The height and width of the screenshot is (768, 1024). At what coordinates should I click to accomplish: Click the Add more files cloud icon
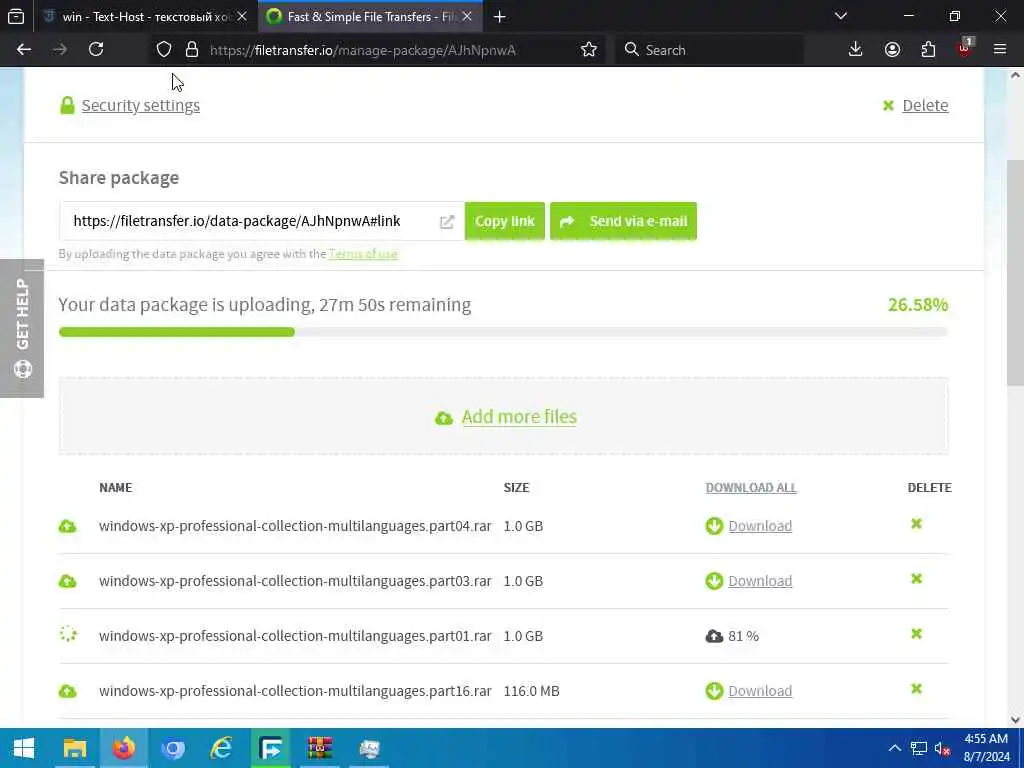444,418
